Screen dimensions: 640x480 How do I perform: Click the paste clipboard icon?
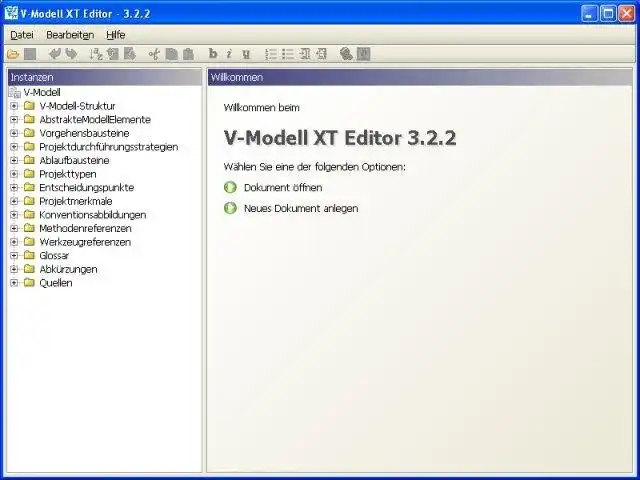pos(188,54)
